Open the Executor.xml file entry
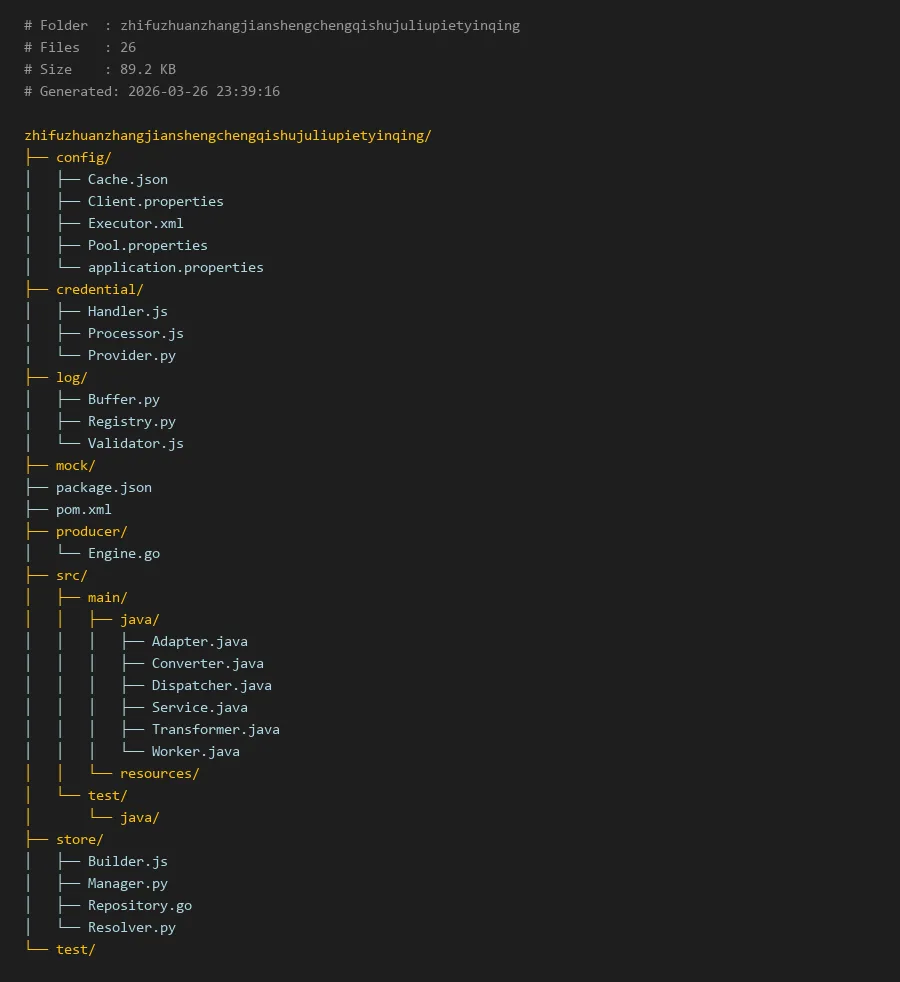The image size is (900, 982). (135, 223)
